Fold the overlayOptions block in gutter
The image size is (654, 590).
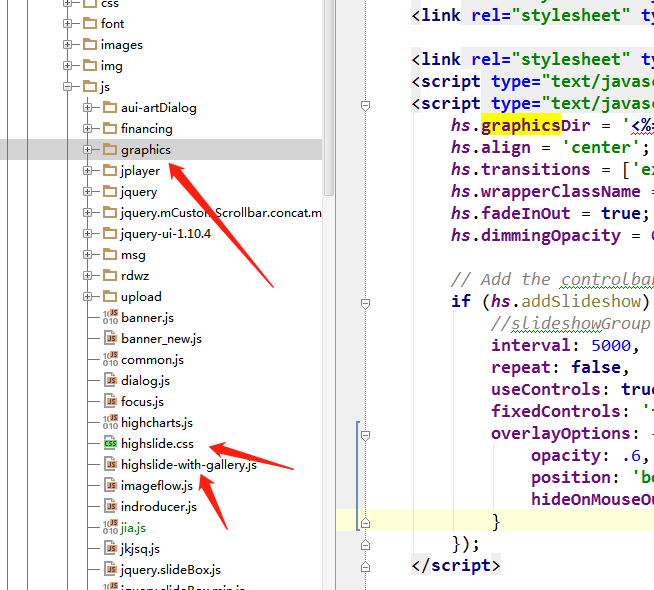[x=365, y=436]
